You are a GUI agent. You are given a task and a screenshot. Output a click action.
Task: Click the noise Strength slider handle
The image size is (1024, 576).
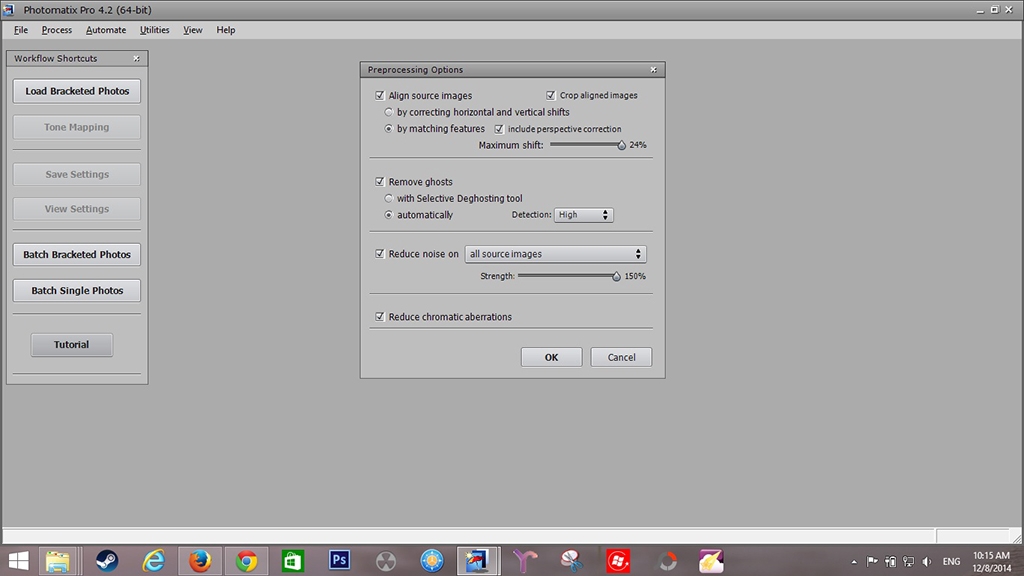(x=616, y=276)
